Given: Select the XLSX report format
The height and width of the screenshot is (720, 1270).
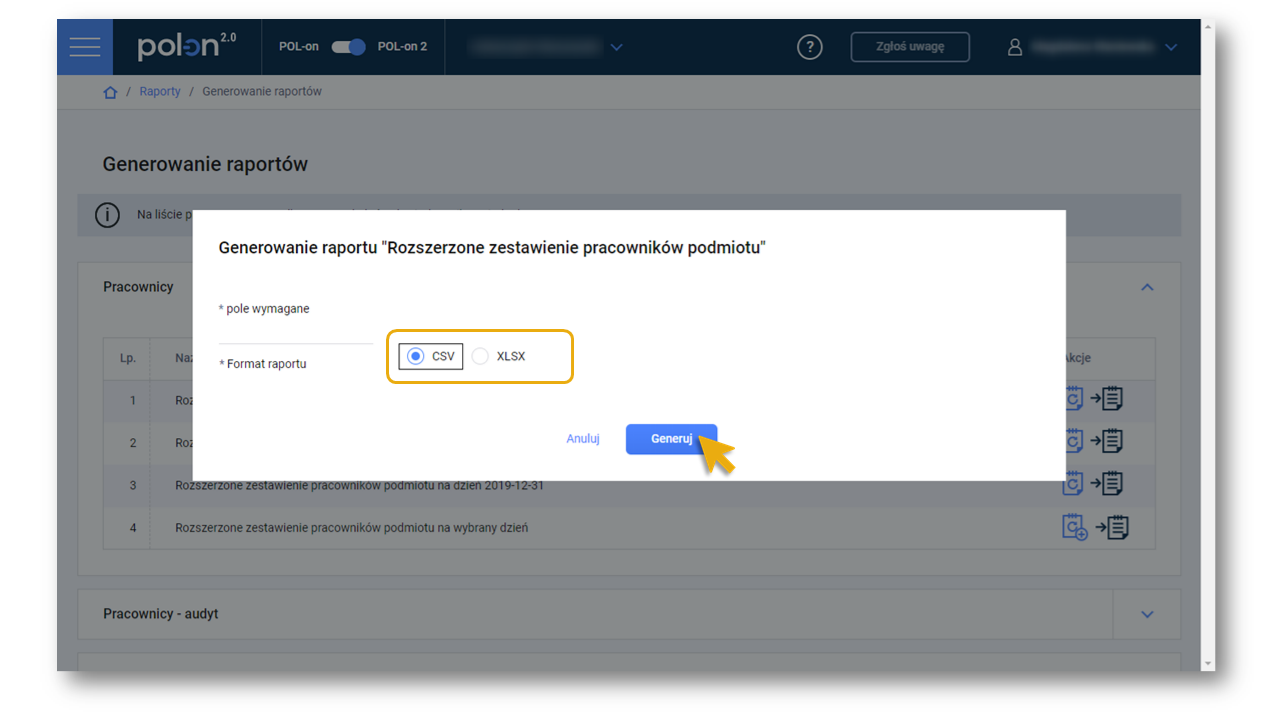Looking at the screenshot, I should 481,357.
